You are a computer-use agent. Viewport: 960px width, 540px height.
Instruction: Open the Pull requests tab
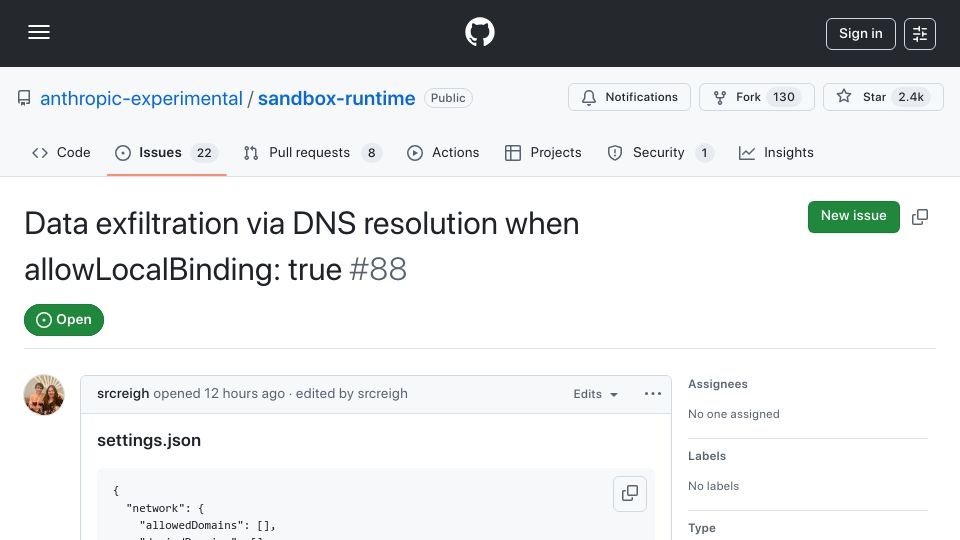point(312,153)
